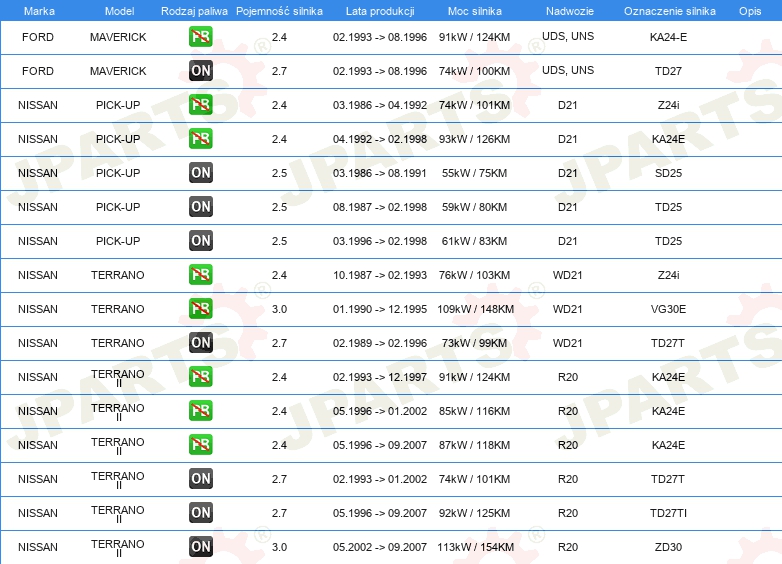Click the petrol icon in the VG30E Terrano row
Image resolution: width=782 pixels, height=564 pixels.
pyautogui.click(x=201, y=309)
